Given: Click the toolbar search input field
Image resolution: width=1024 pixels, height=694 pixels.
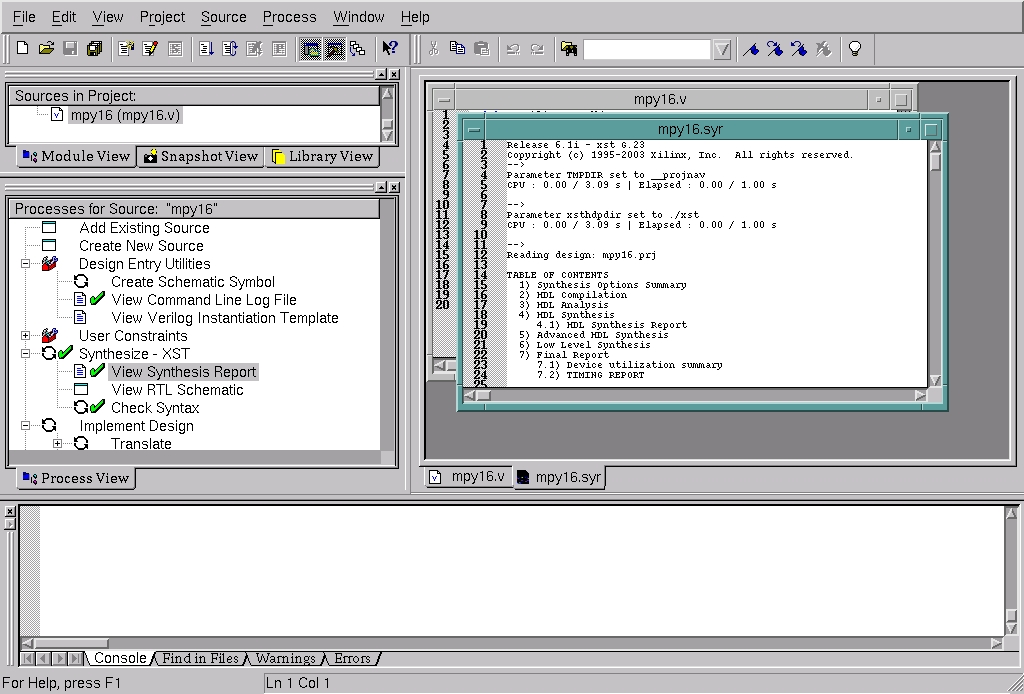Looking at the screenshot, I should click(646, 49).
